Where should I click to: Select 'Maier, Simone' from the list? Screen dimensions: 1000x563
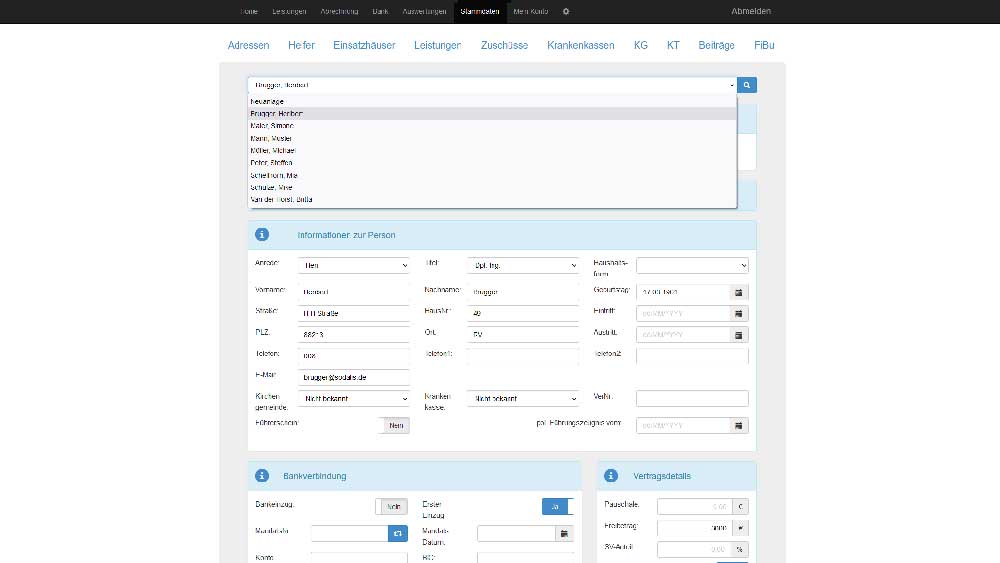(x=492, y=126)
